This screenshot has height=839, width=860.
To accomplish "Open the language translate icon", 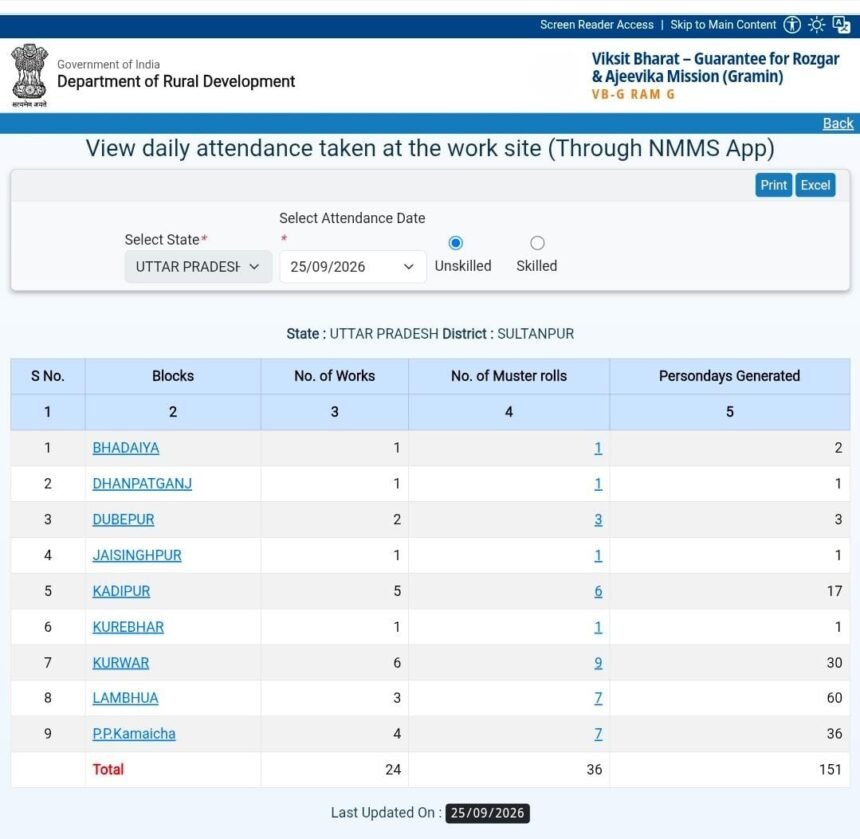I will pyautogui.click(x=841, y=25).
